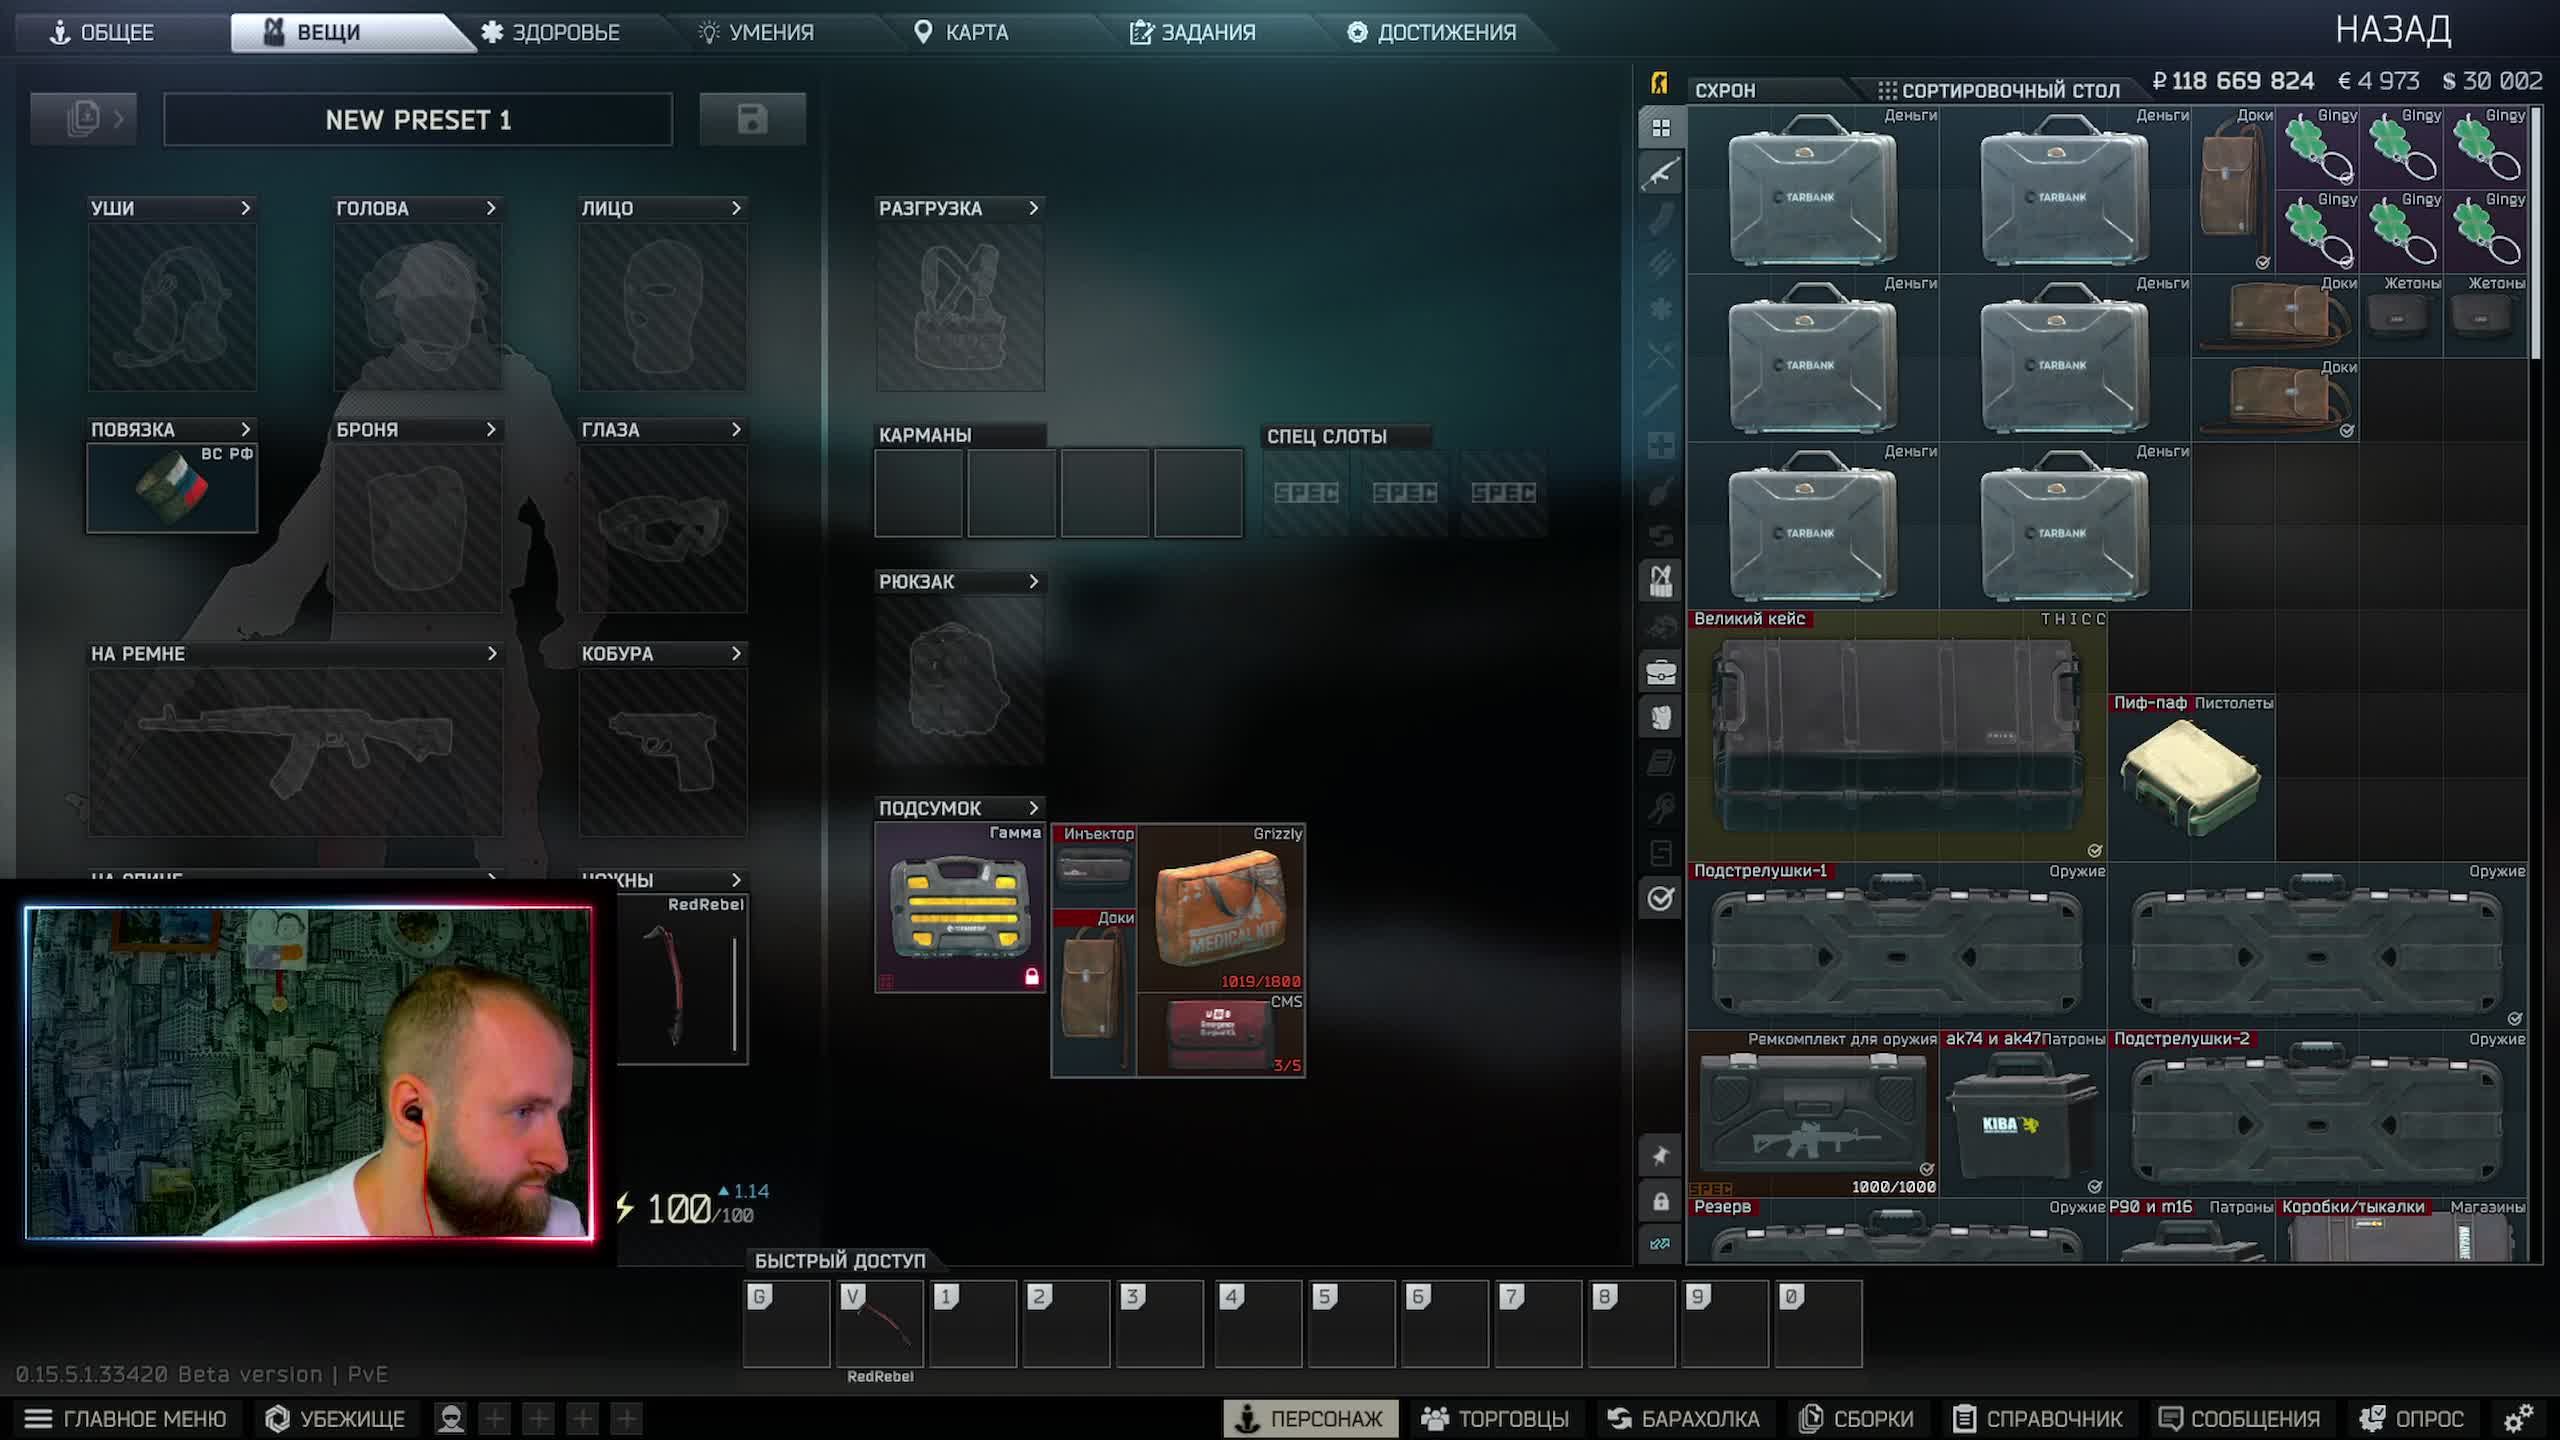Image resolution: width=2560 pixels, height=1440 pixels.
Task: Show all stash items (grid icon)
Action: 1660,128
